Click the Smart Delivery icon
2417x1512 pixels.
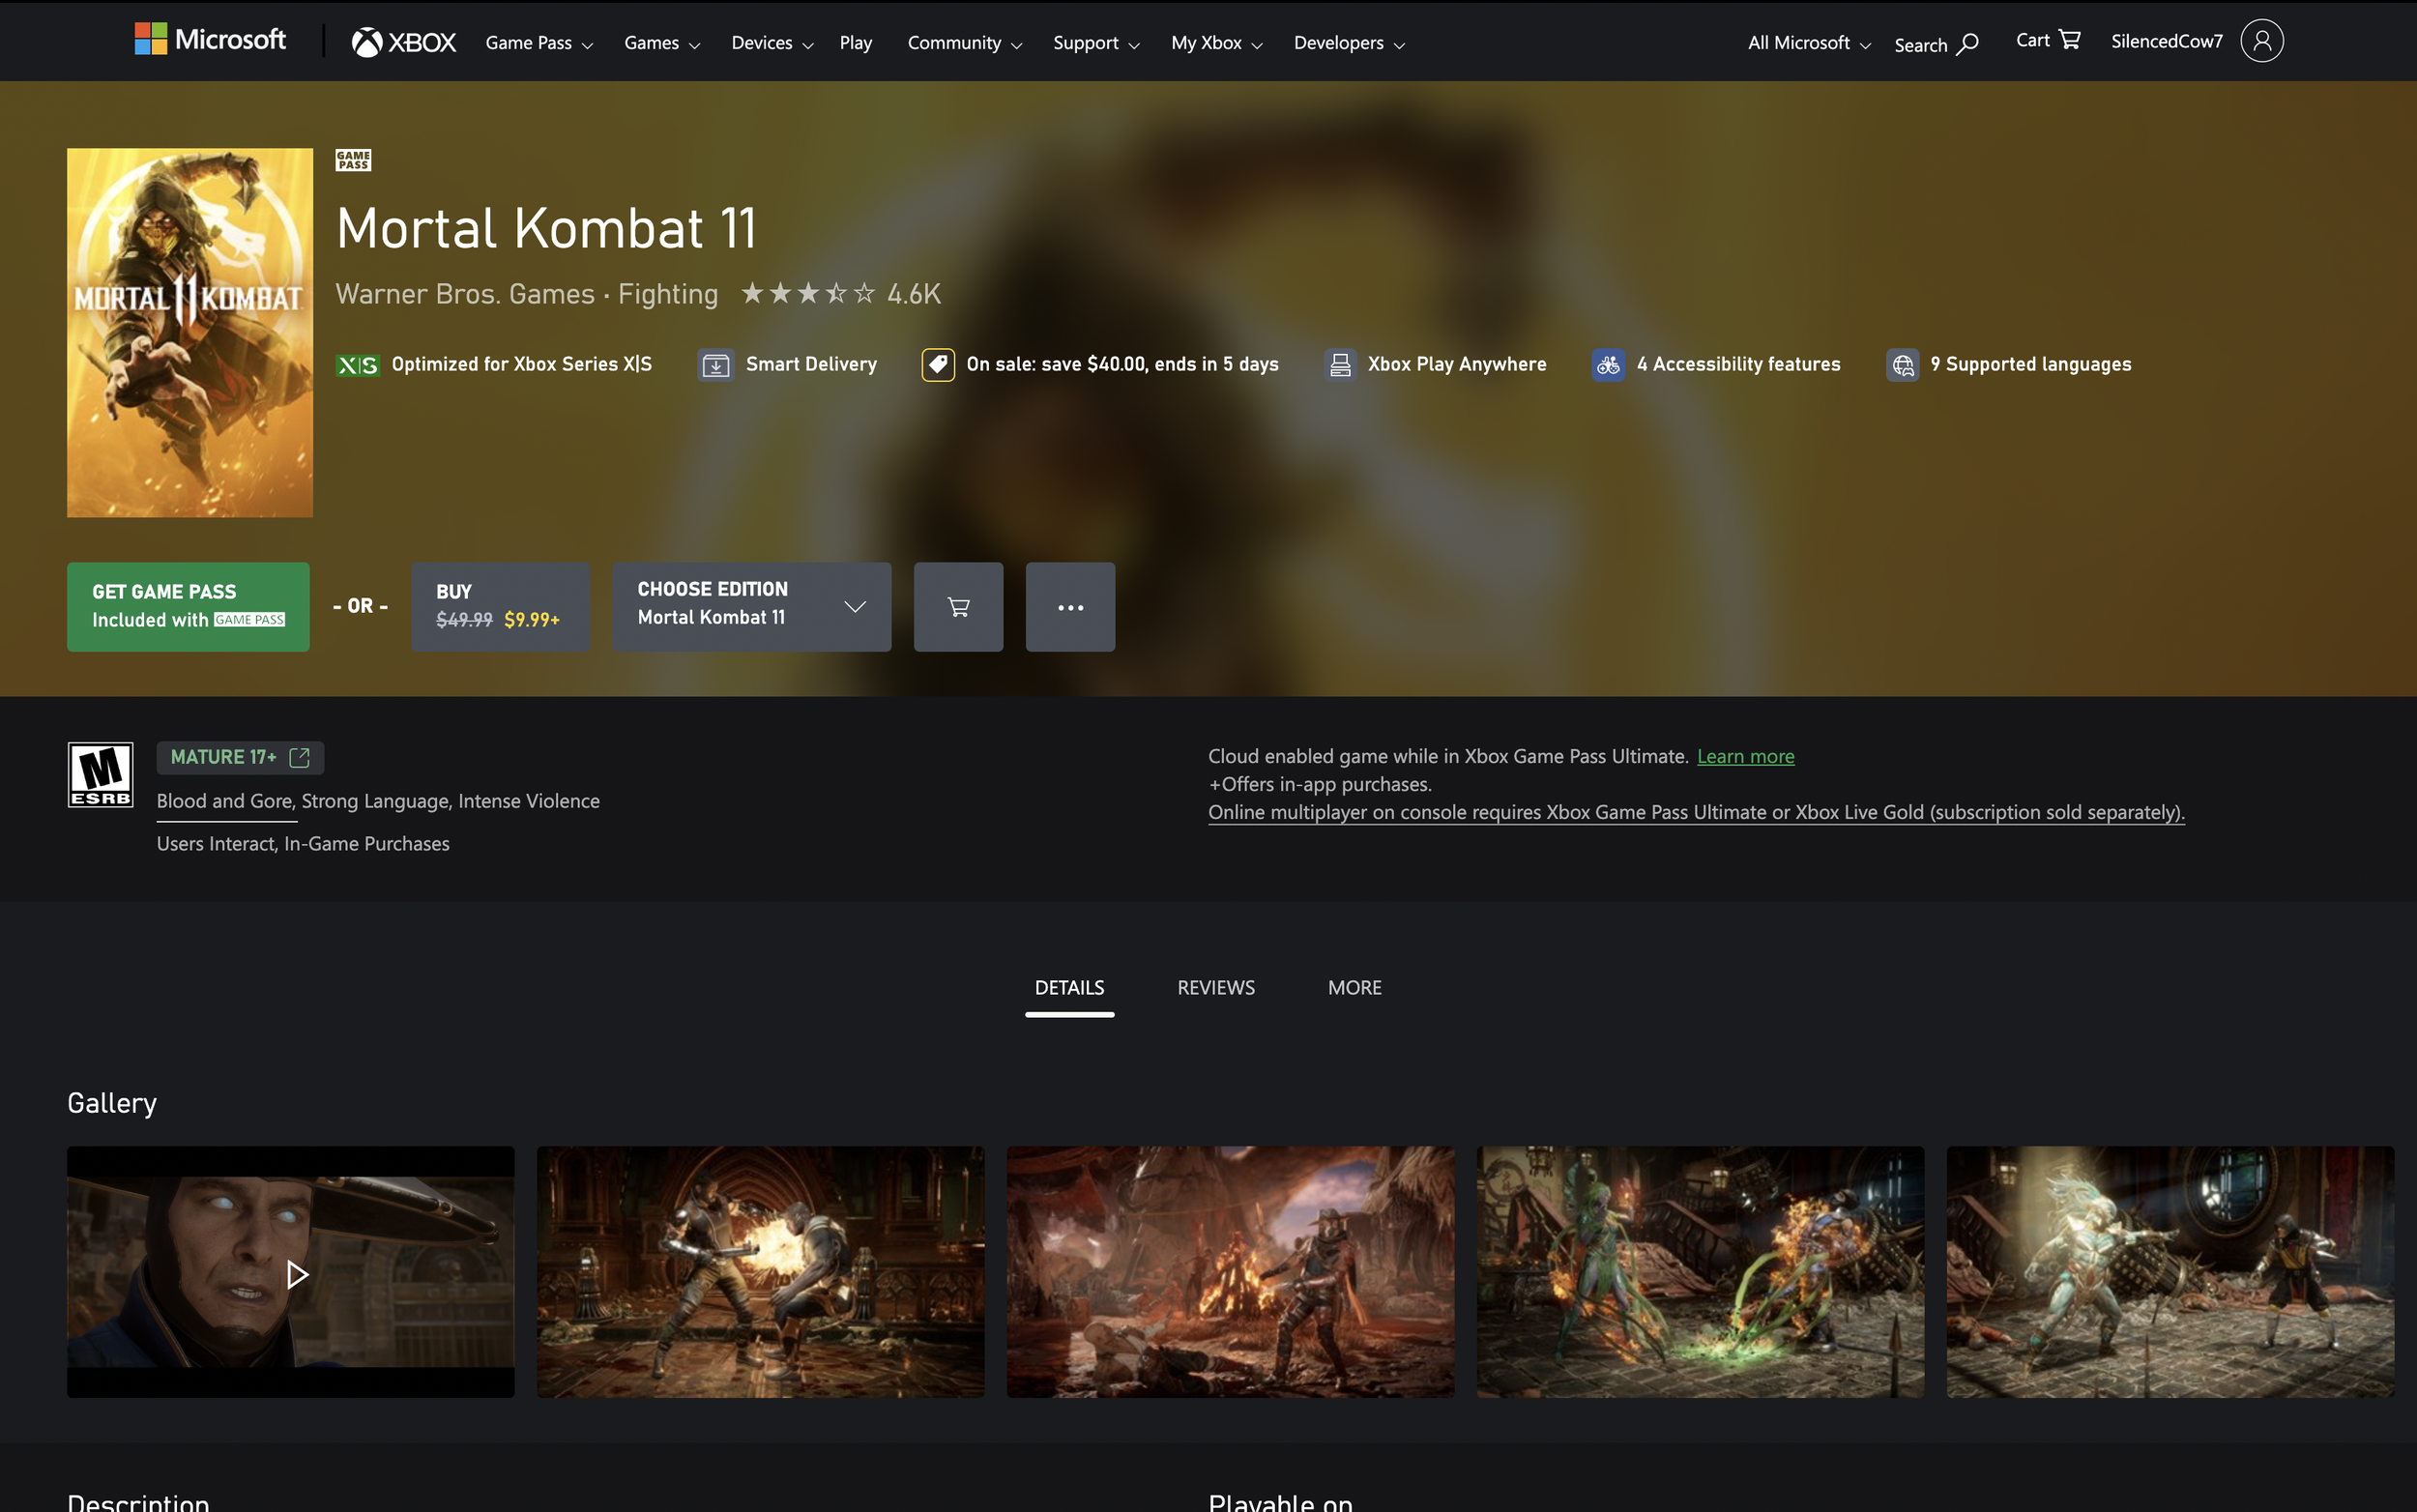(x=715, y=365)
